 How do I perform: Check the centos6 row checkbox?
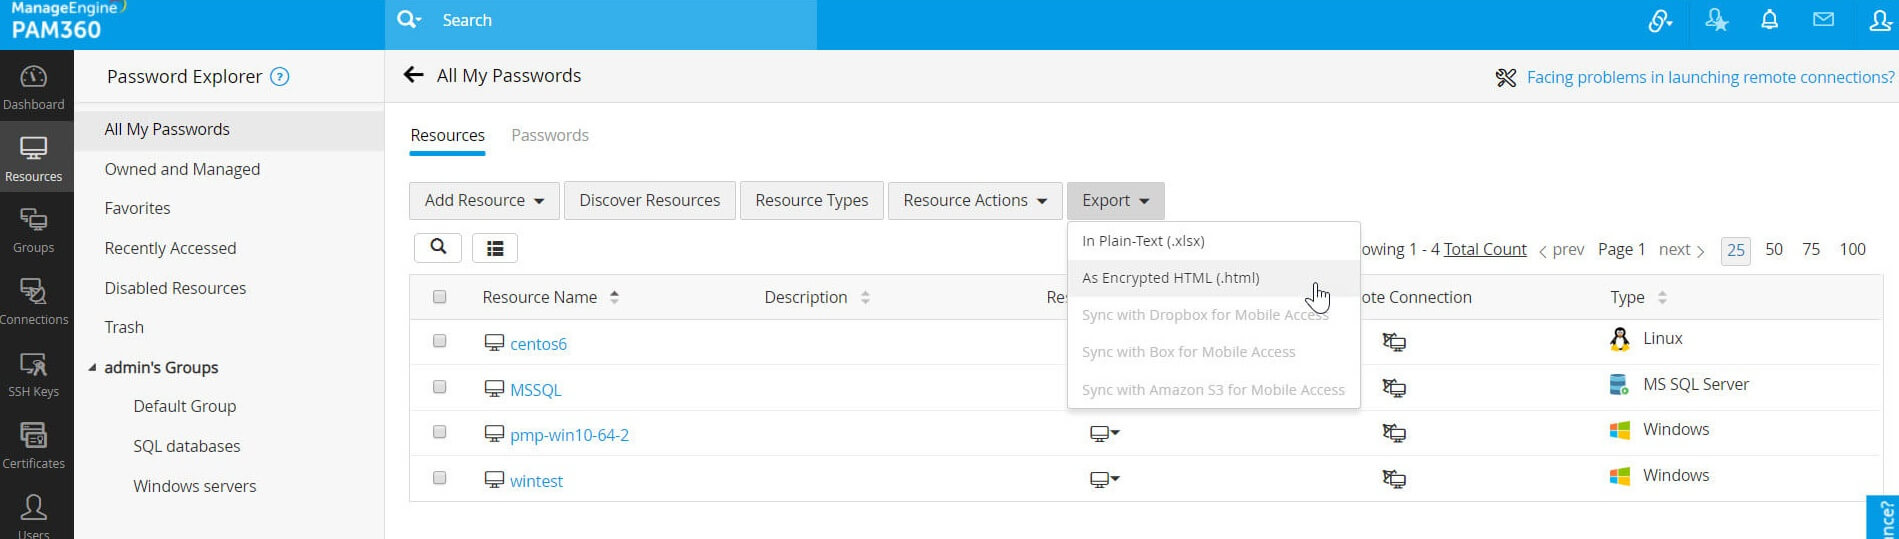click(439, 341)
